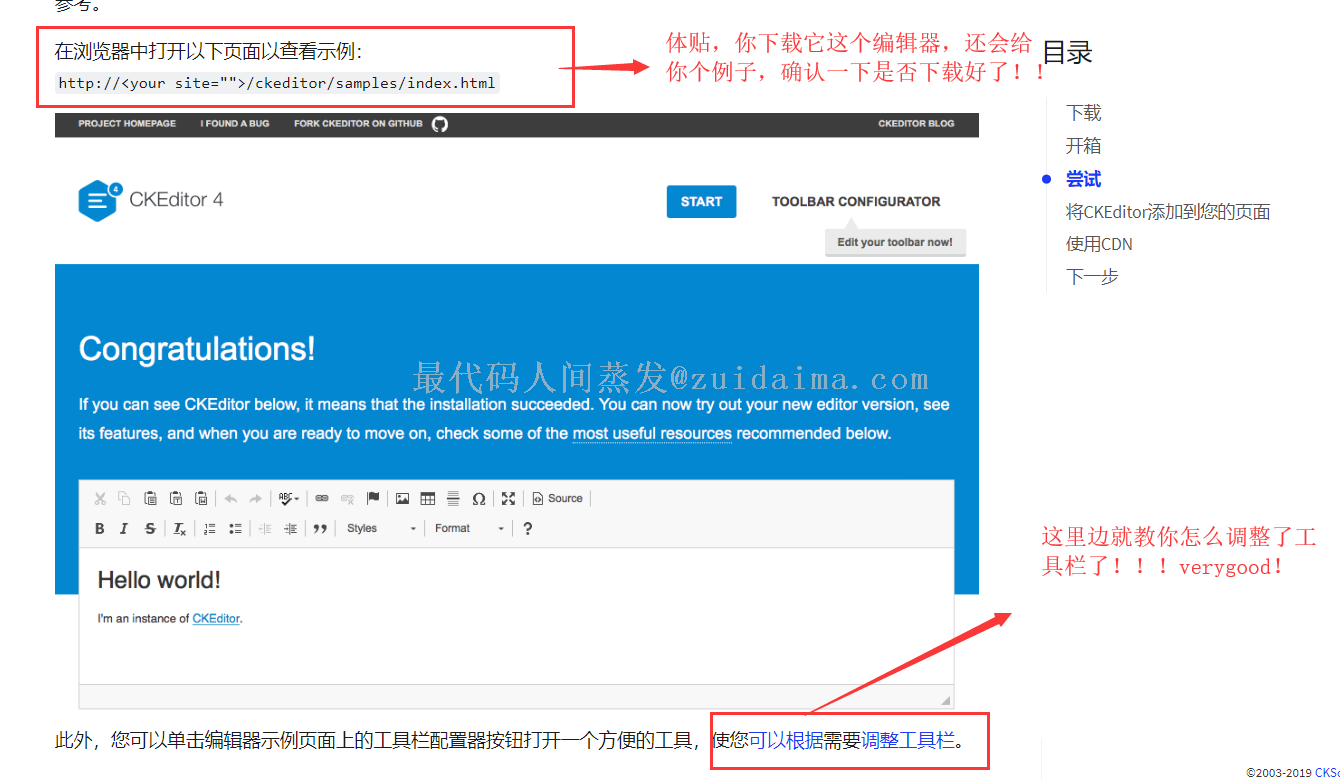This screenshot has width=1340, height=781.
Task: Click the Cut icon in editor toolbar
Action: pos(100,498)
